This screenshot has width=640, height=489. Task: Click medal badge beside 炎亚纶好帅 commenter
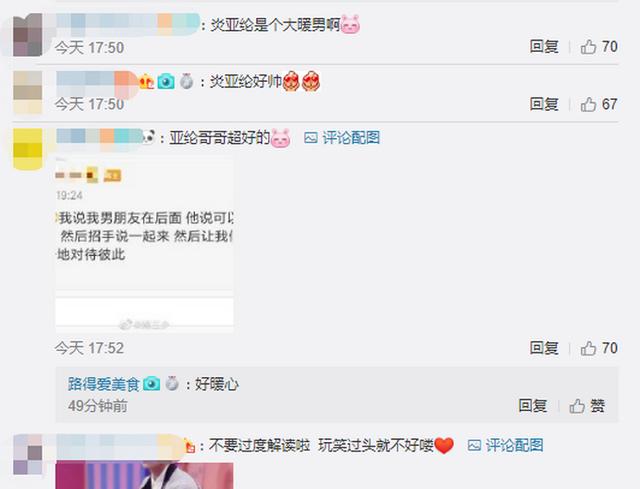[187, 82]
